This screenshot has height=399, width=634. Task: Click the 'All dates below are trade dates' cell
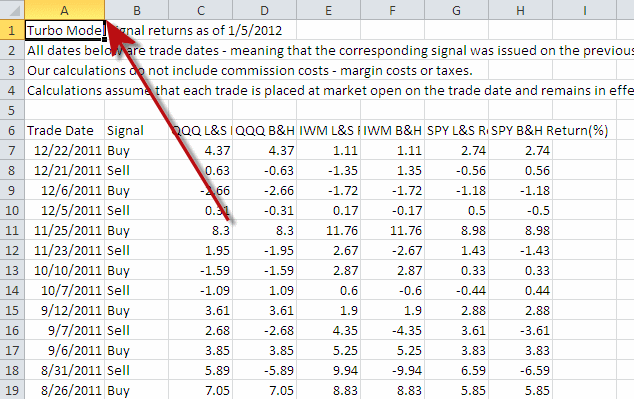(x=65, y=51)
